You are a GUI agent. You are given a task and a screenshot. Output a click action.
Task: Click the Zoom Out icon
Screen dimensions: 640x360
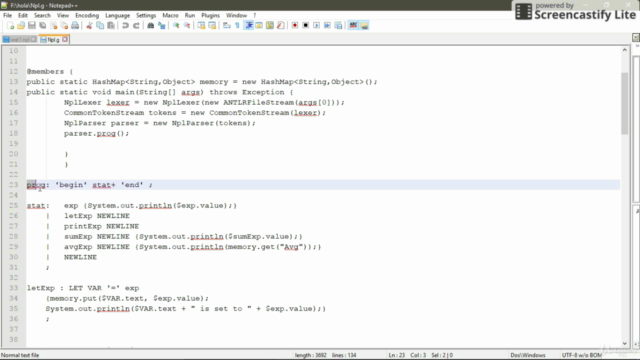point(187,26)
